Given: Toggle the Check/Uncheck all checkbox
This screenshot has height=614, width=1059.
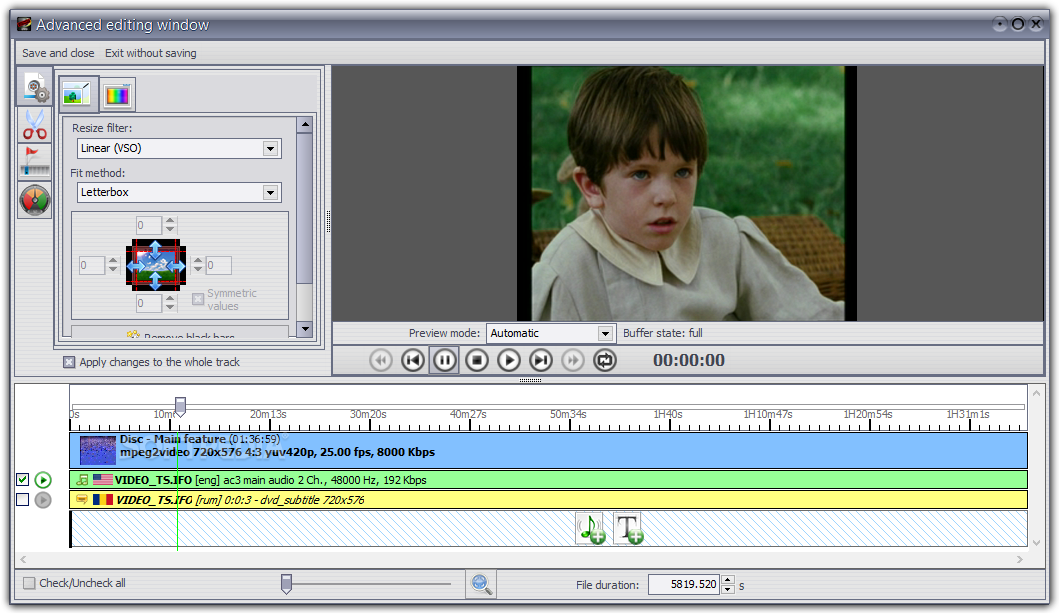Looking at the screenshot, I should pos(29,583).
